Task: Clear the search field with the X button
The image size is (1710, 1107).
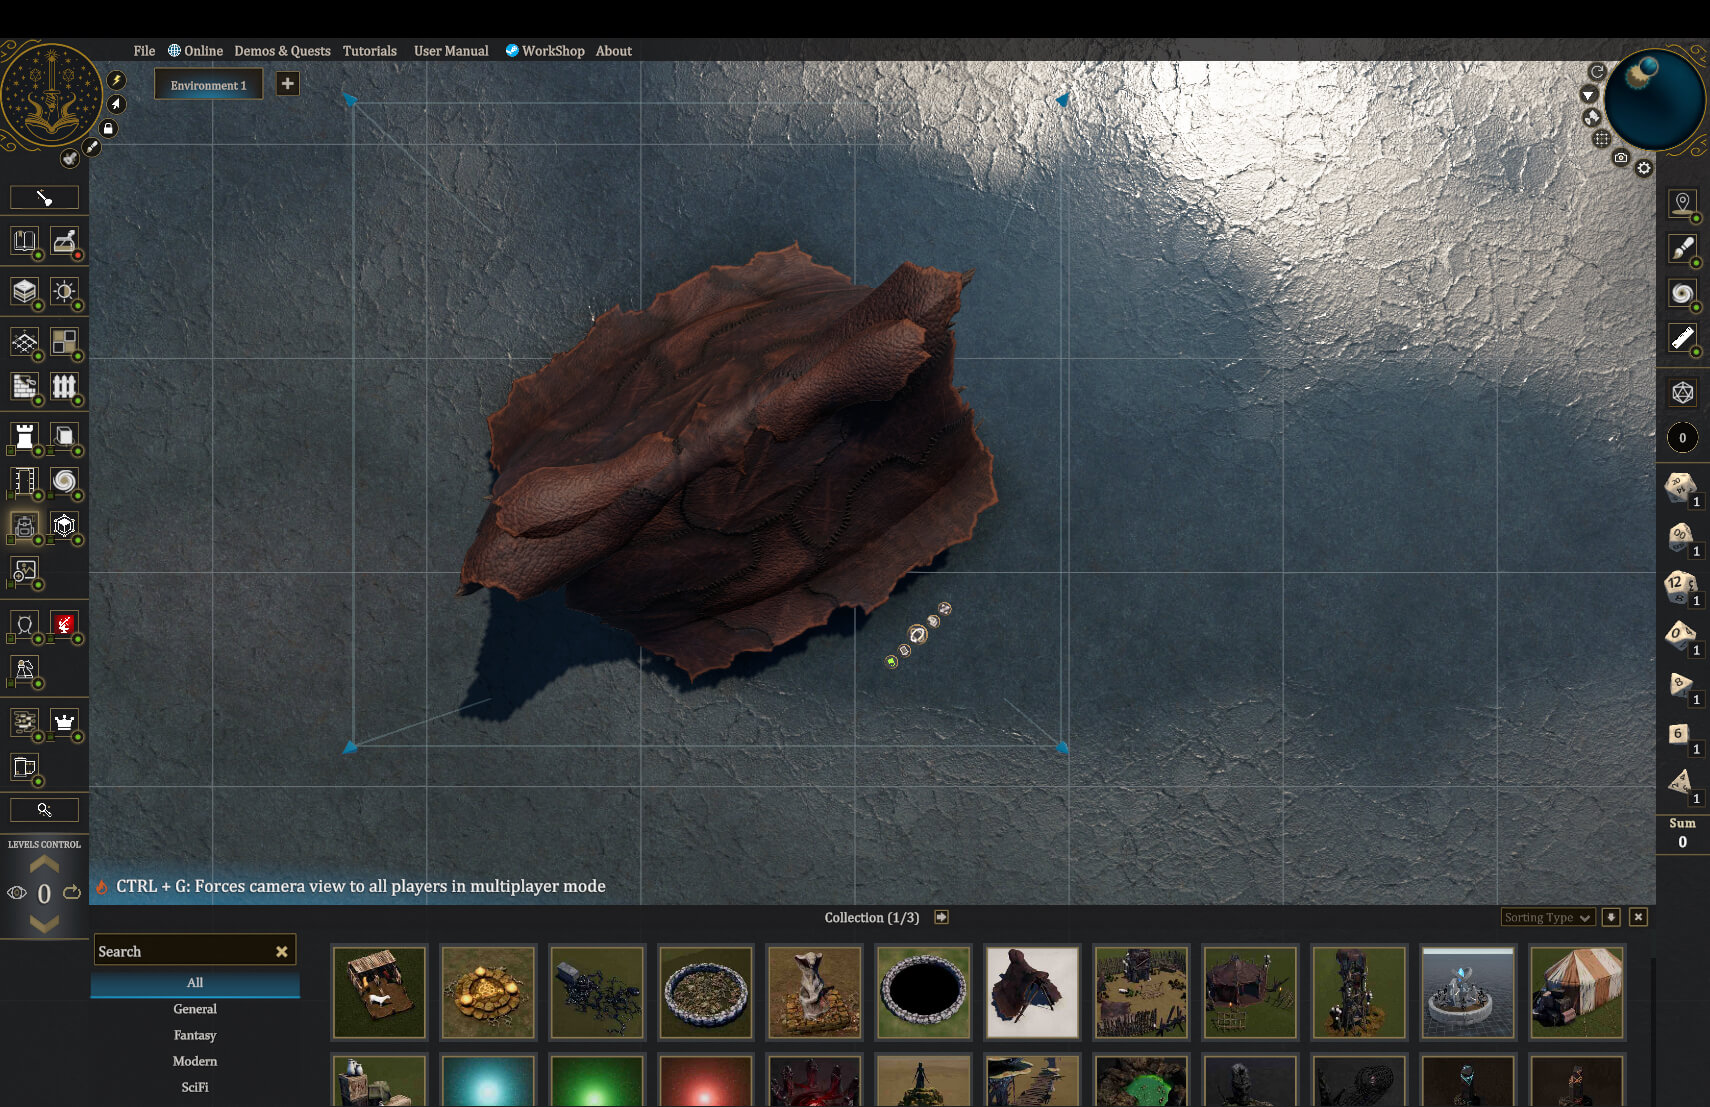Action: (281, 950)
